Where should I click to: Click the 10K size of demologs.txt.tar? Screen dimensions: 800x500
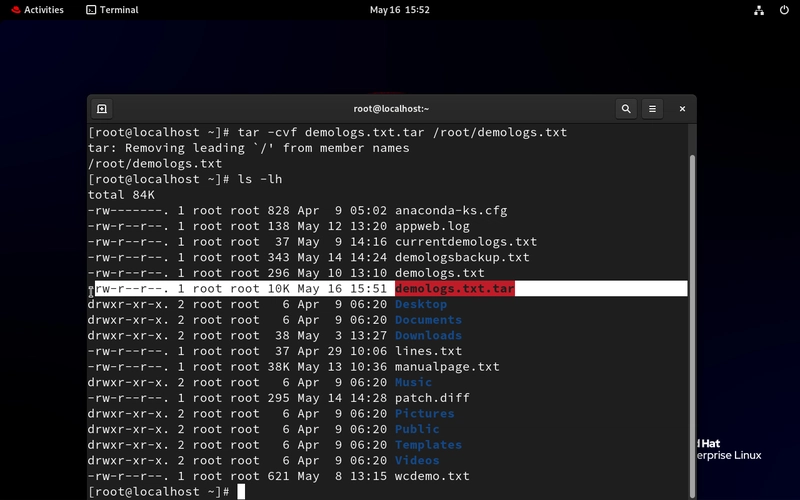pyautogui.click(x=279, y=289)
